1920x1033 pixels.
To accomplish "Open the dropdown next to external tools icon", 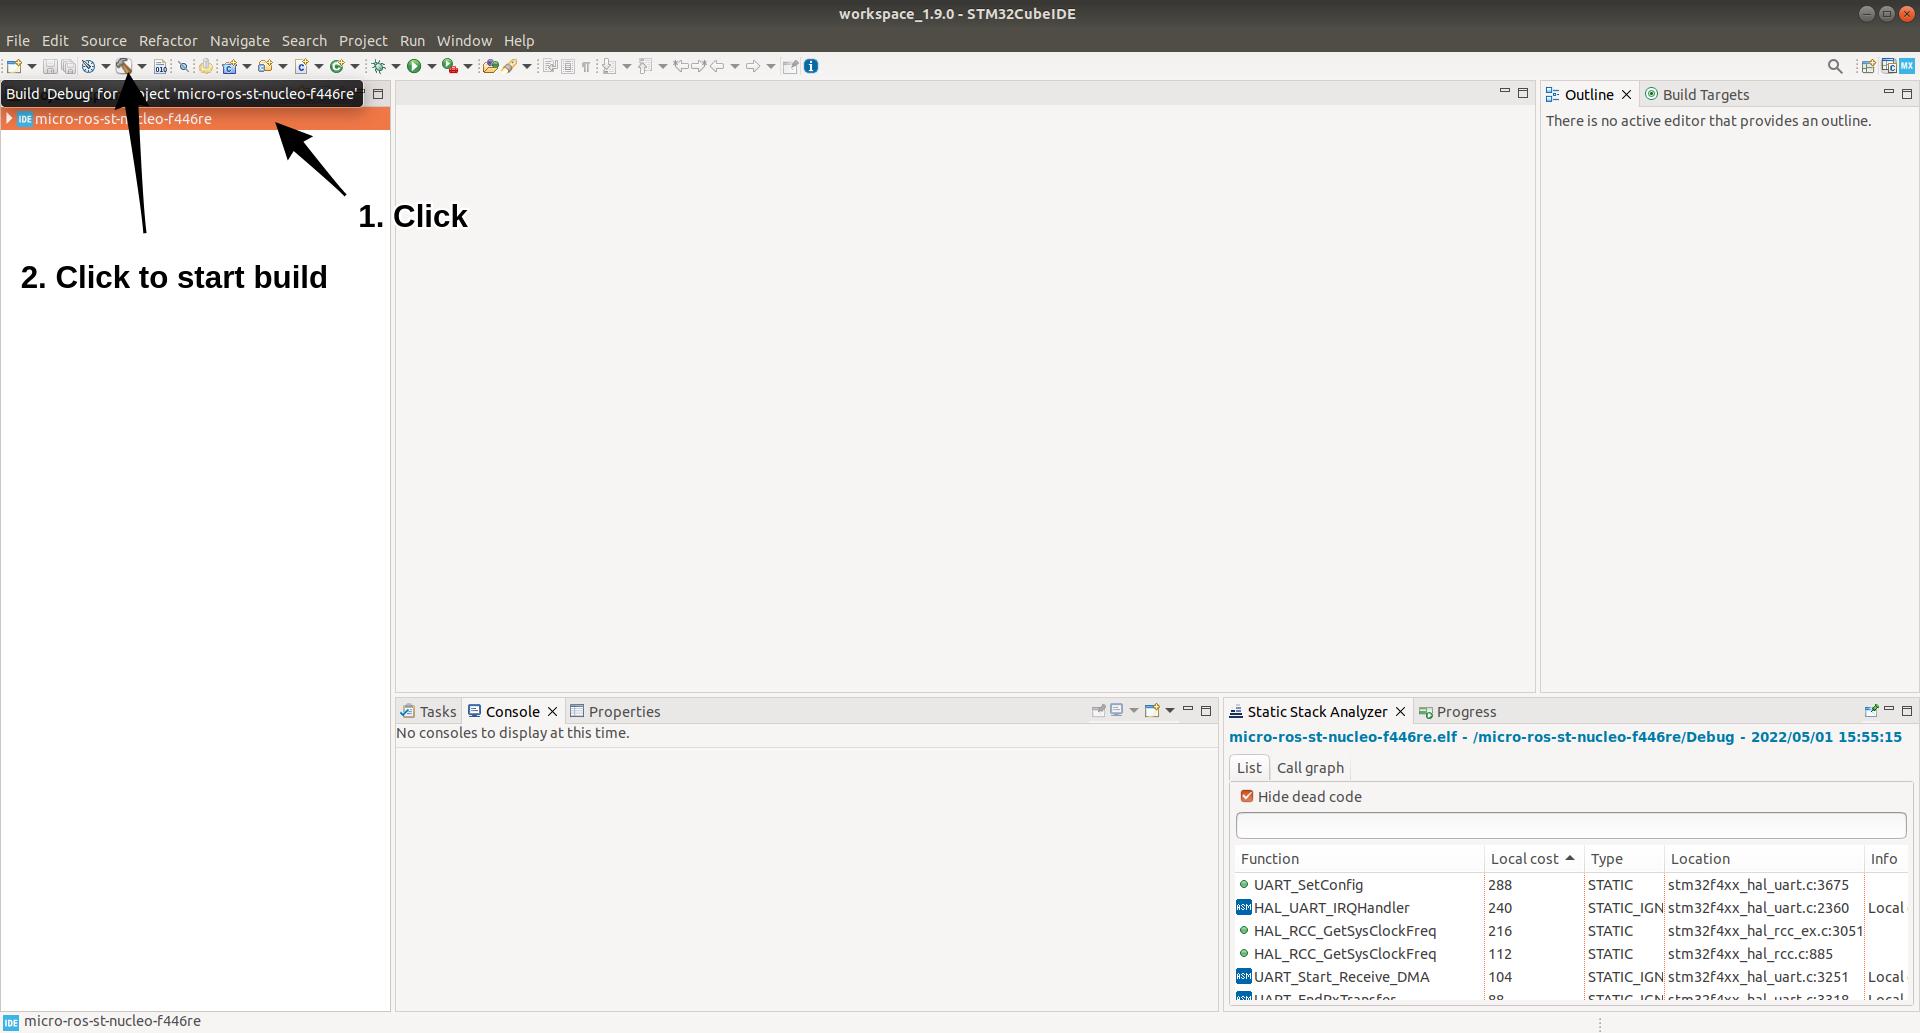I will click(468, 66).
